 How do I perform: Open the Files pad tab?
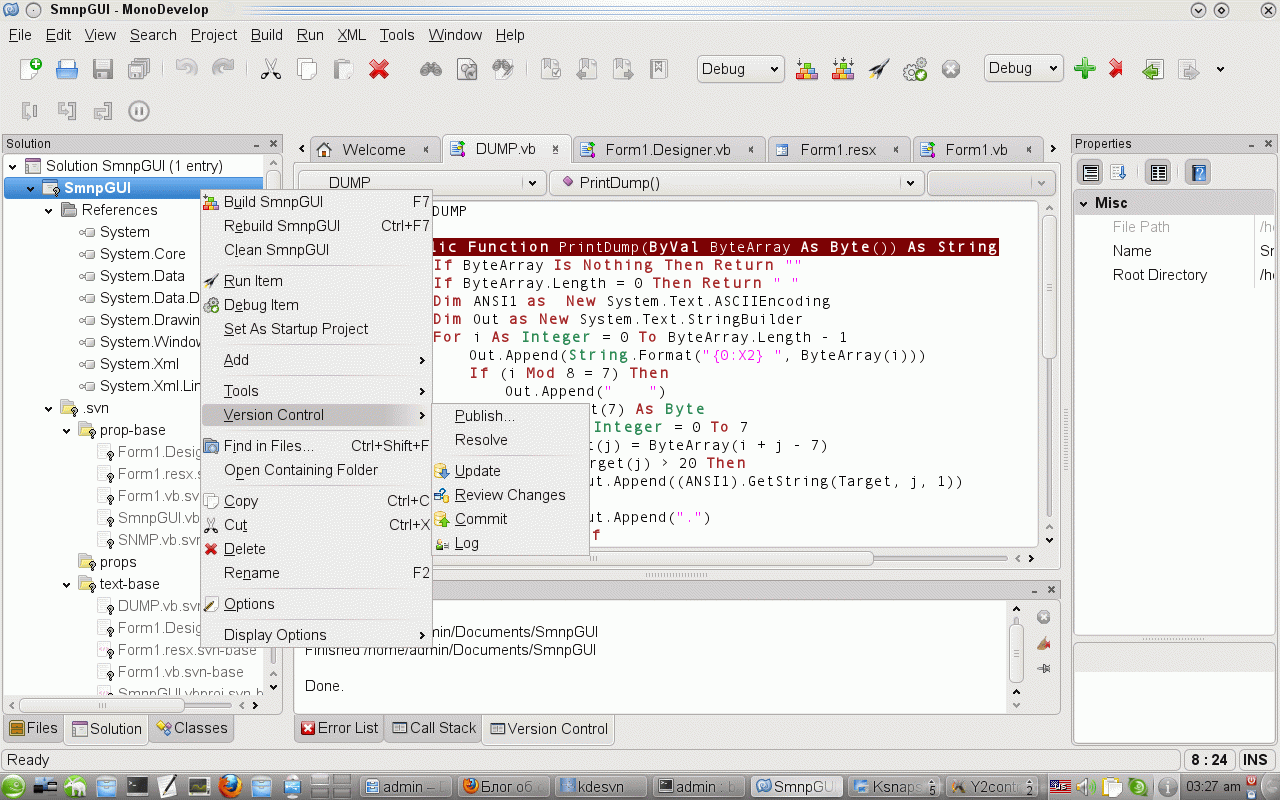point(34,728)
